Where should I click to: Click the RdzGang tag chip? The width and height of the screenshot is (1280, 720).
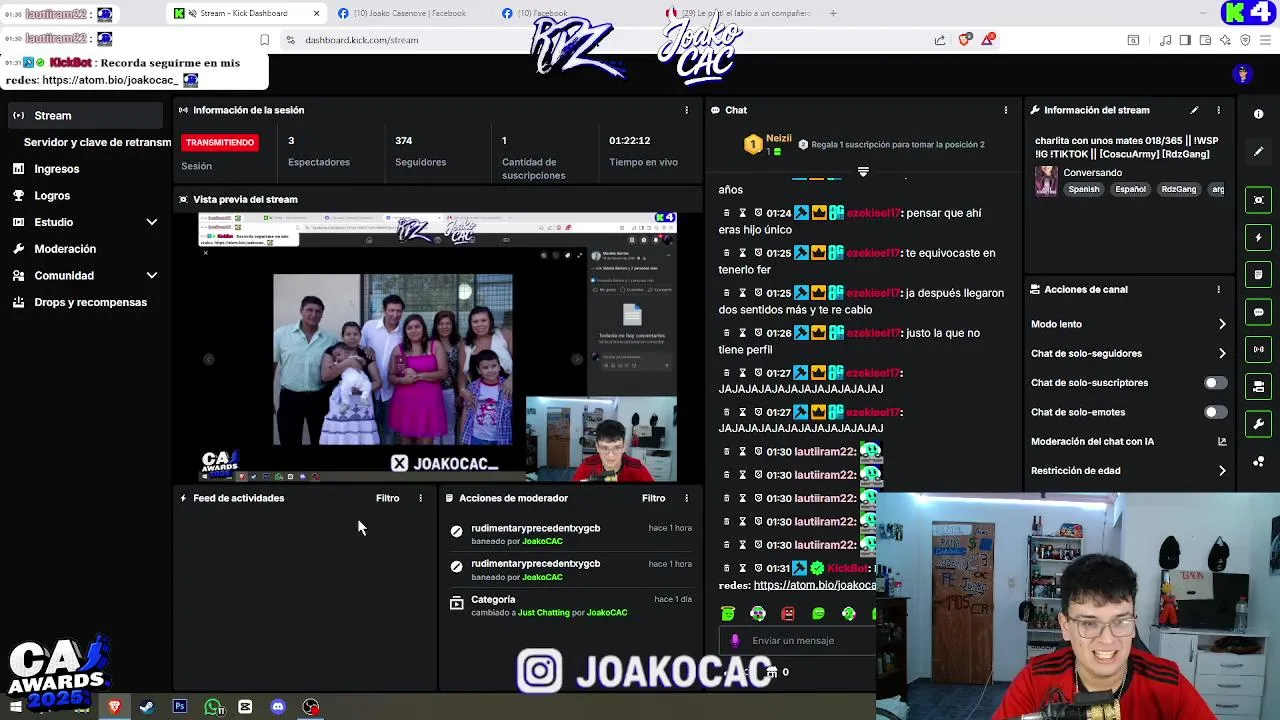coord(1179,189)
